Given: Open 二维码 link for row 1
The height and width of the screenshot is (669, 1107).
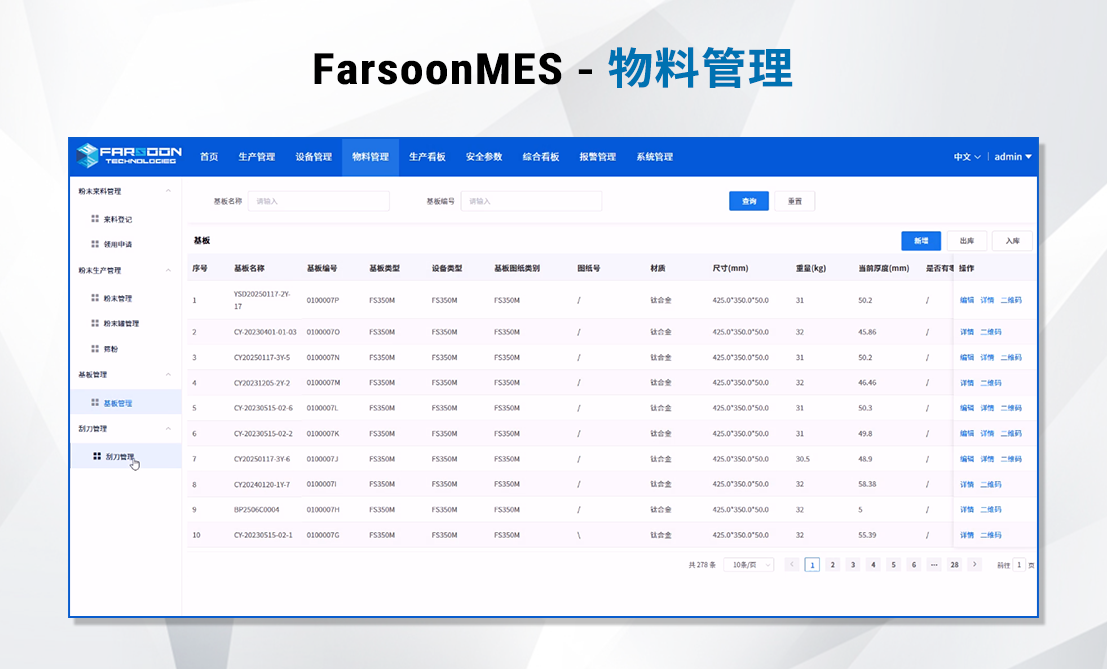Looking at the screenshot, I should pos(1011,300).
